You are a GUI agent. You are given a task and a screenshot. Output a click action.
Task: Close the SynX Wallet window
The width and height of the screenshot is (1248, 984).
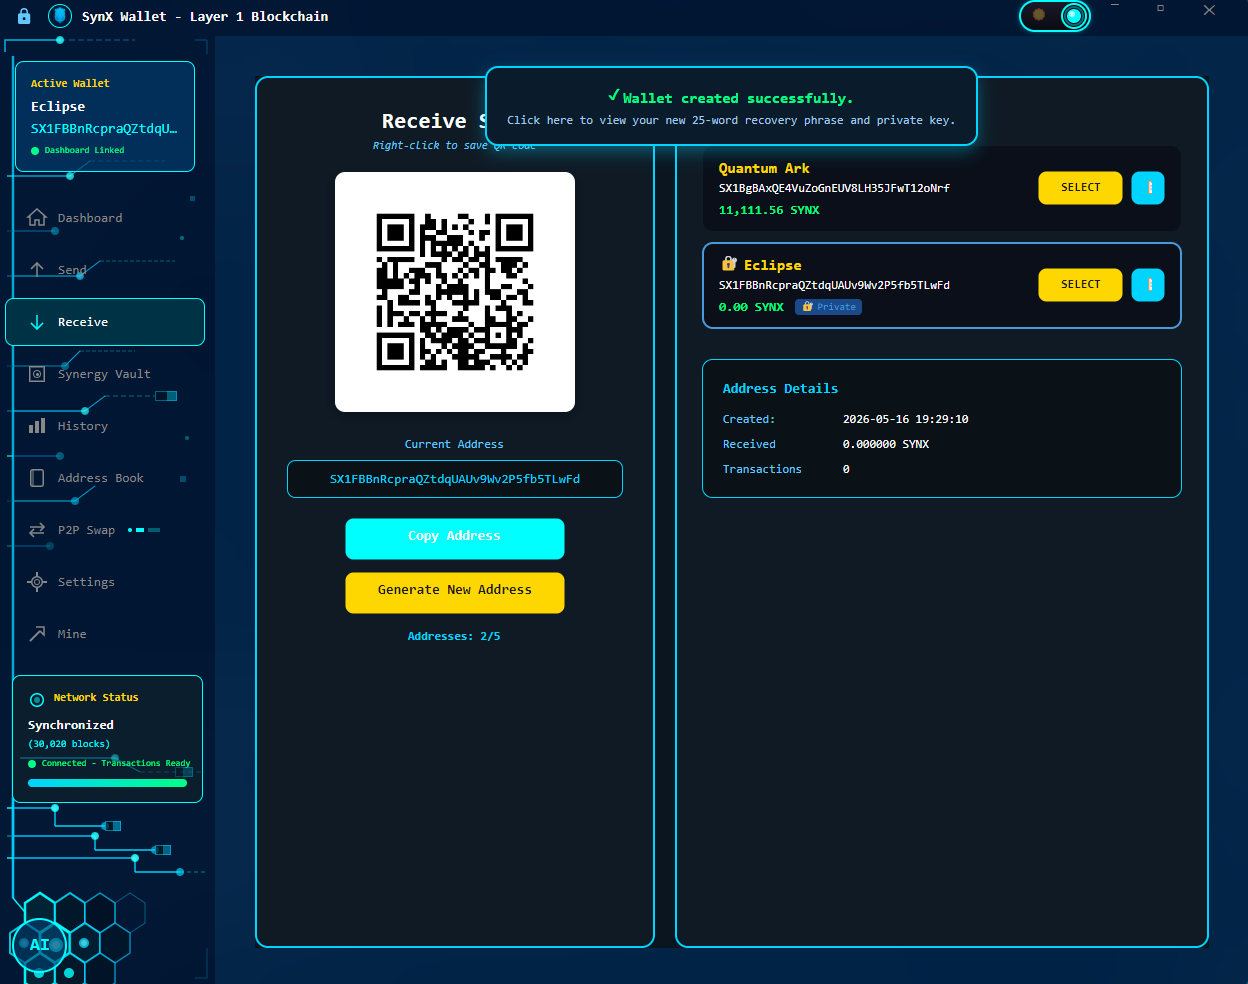coord(1209,10)
